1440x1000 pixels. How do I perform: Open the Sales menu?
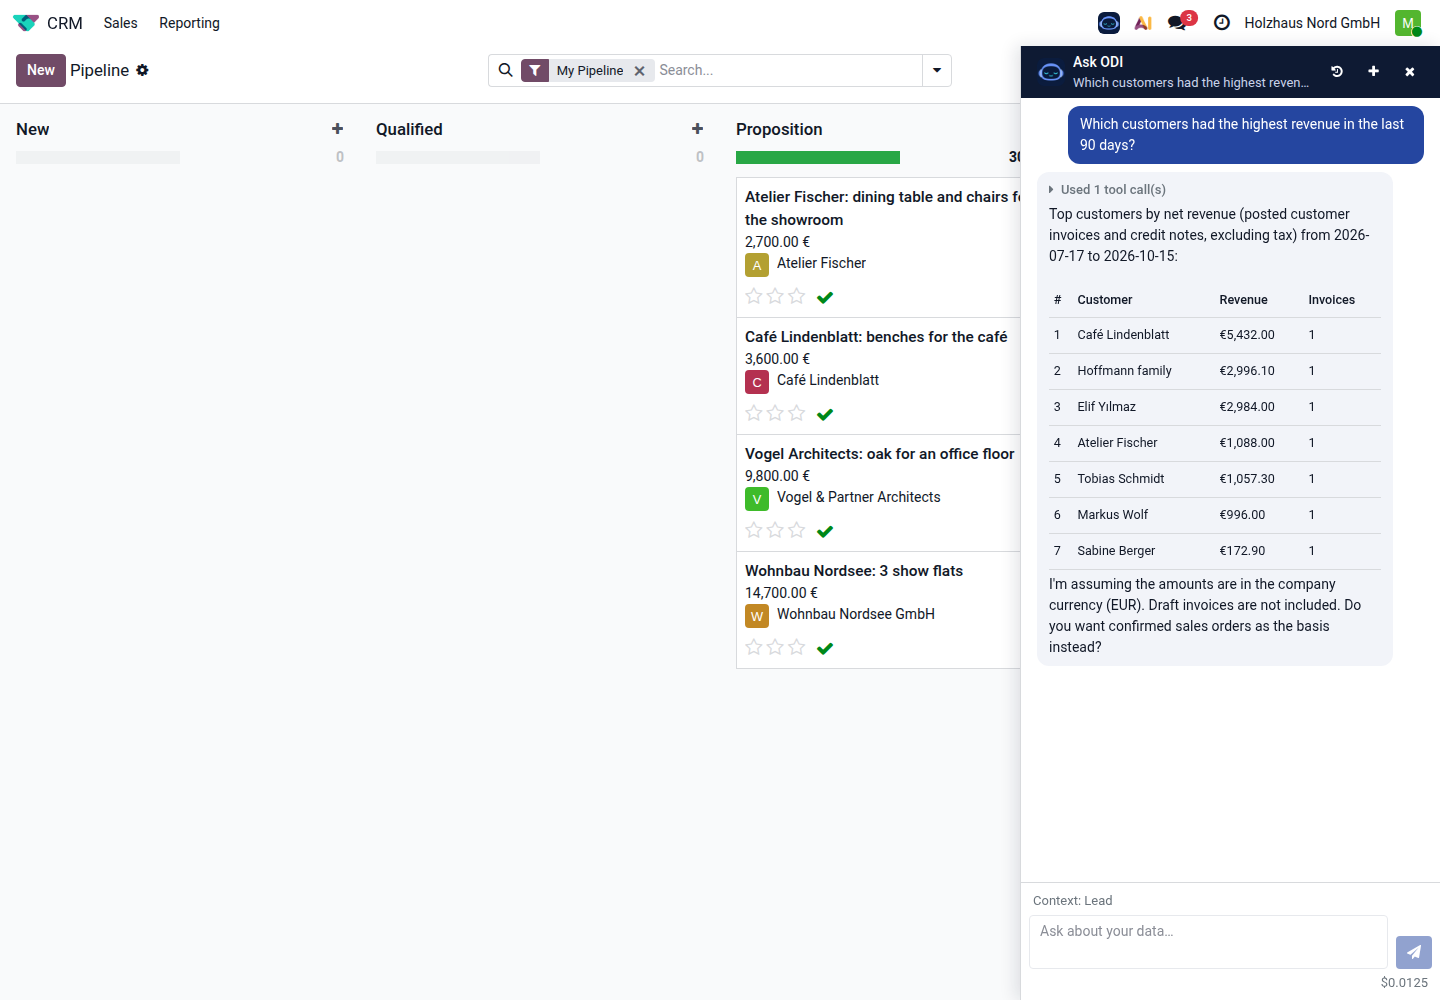pos(121,23)
